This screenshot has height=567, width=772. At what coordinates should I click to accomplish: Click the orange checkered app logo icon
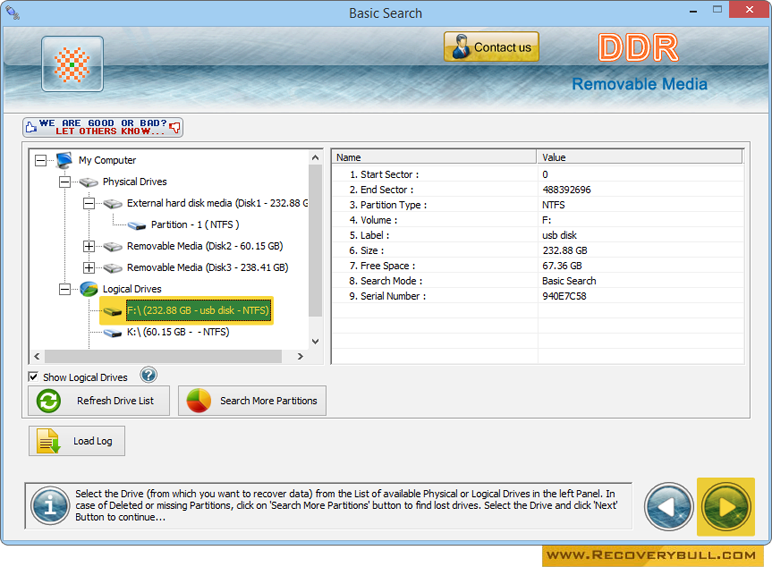point(72,64)
